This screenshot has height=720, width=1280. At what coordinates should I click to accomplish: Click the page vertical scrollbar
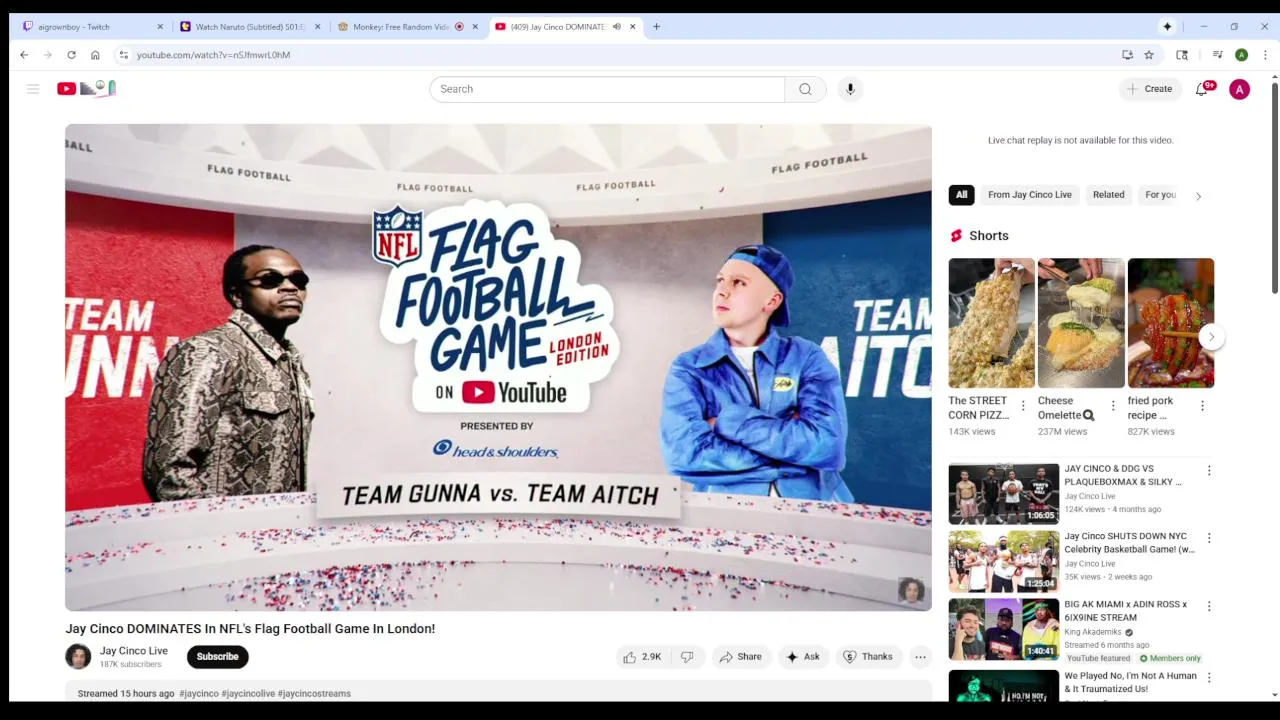click(1274, 190)
